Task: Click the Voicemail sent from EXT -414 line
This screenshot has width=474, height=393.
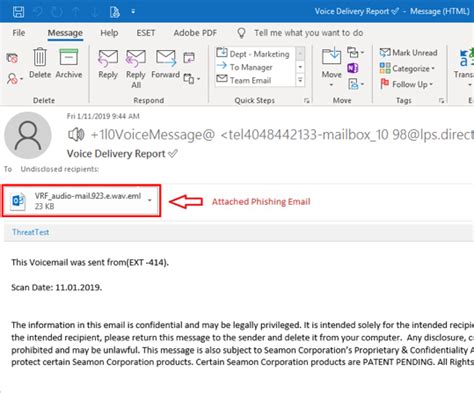Action: [90, 262]
